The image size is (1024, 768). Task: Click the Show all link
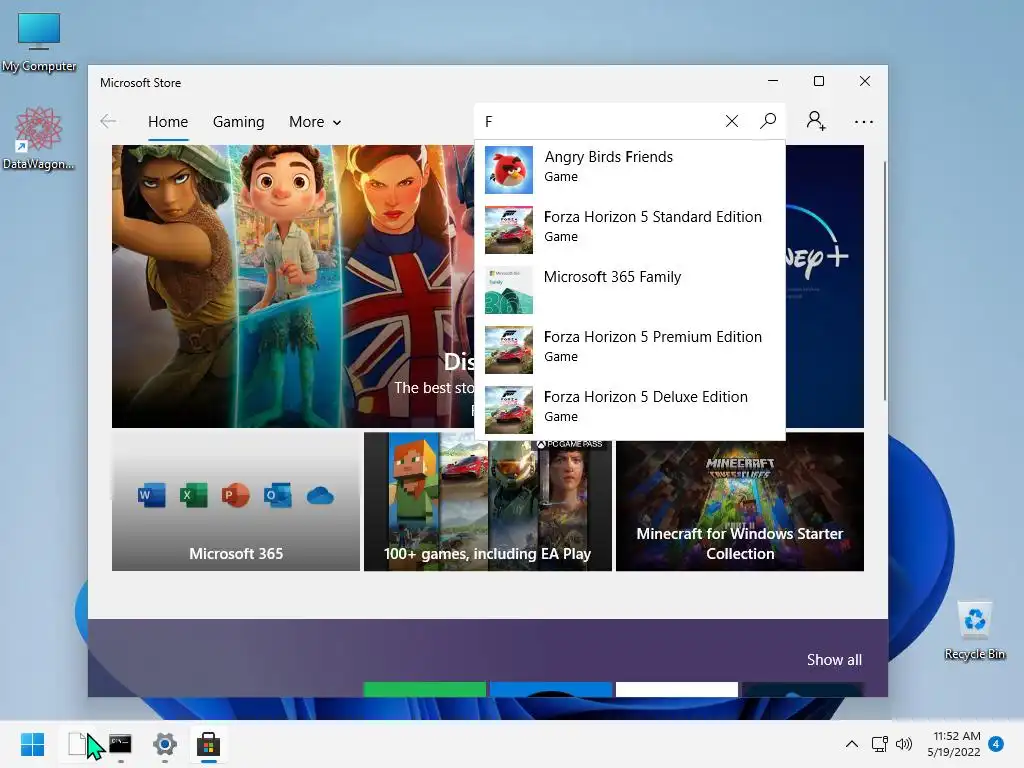834,660
